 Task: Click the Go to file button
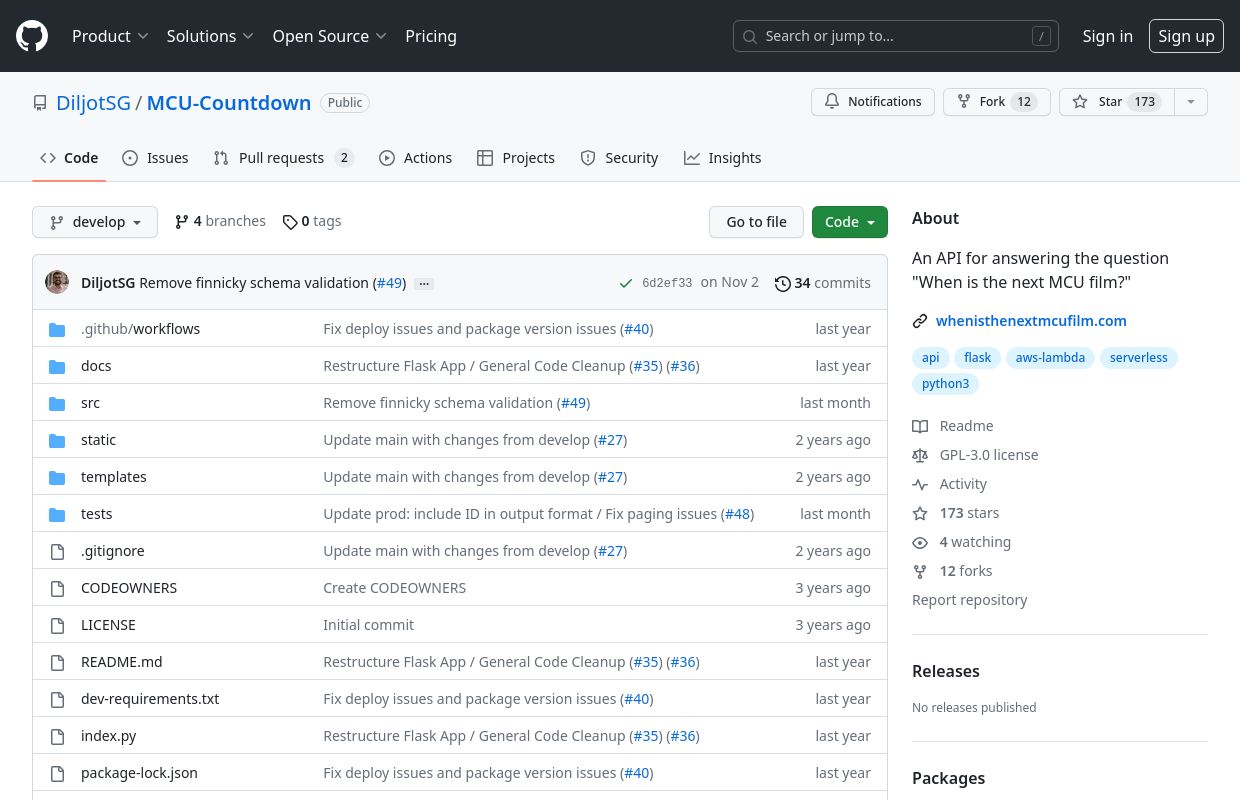(756, 222)
